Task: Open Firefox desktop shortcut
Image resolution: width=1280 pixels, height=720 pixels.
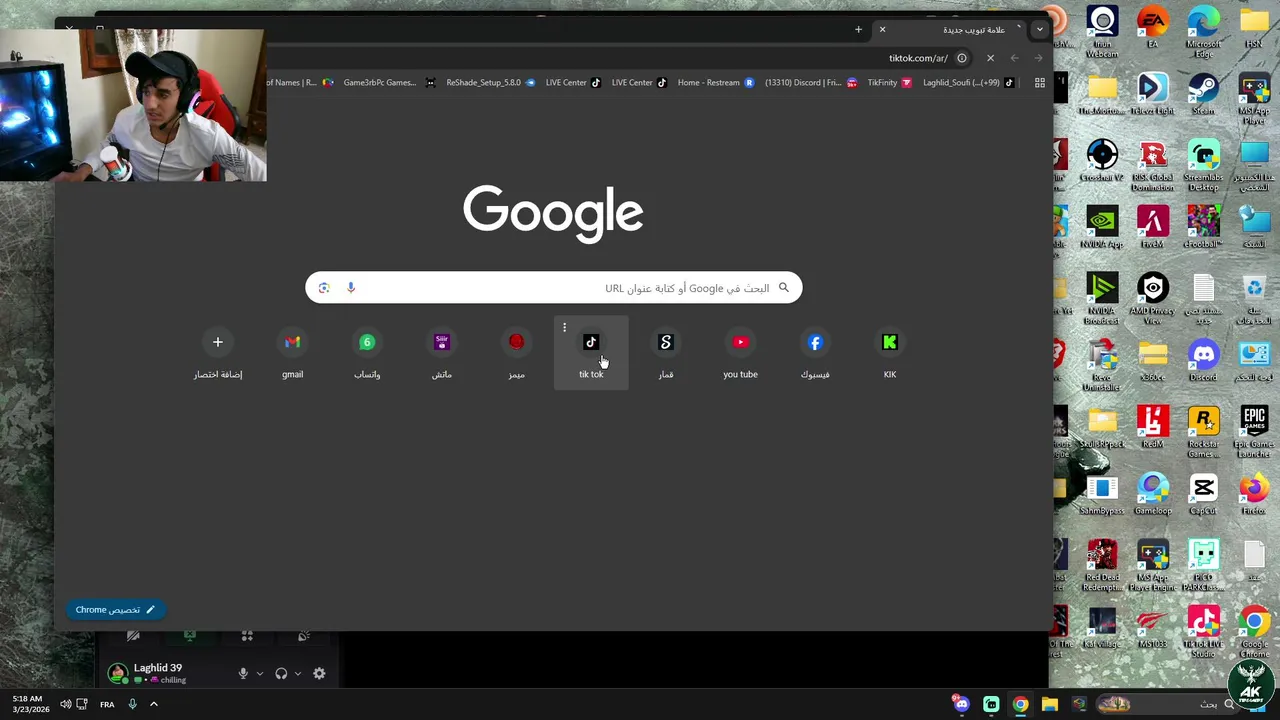Action: [x=1254, y=495]
